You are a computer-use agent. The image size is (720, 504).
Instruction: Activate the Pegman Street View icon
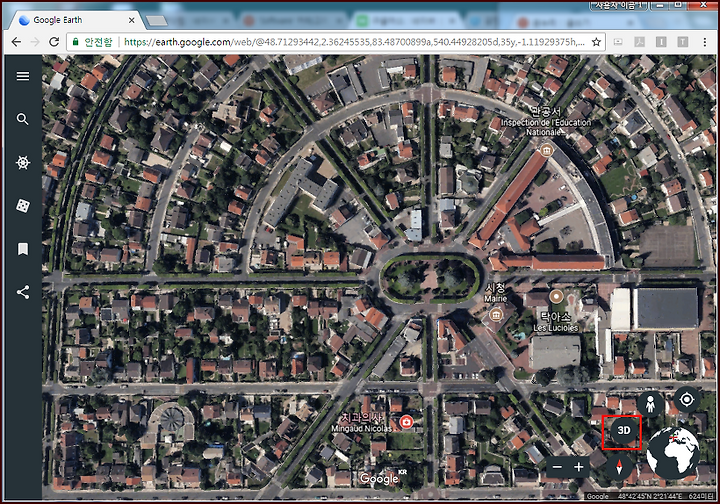coord(650,404)
